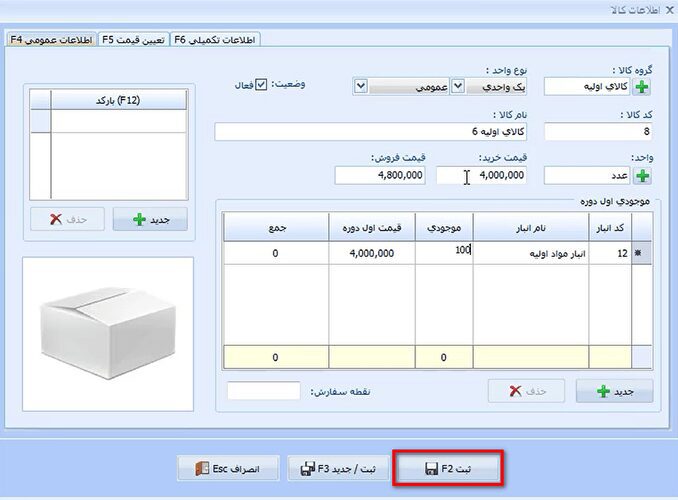This screenshot has height=500, width=678.
Task: Click حذف button under barcode list
Action: (x=67, y=219)
